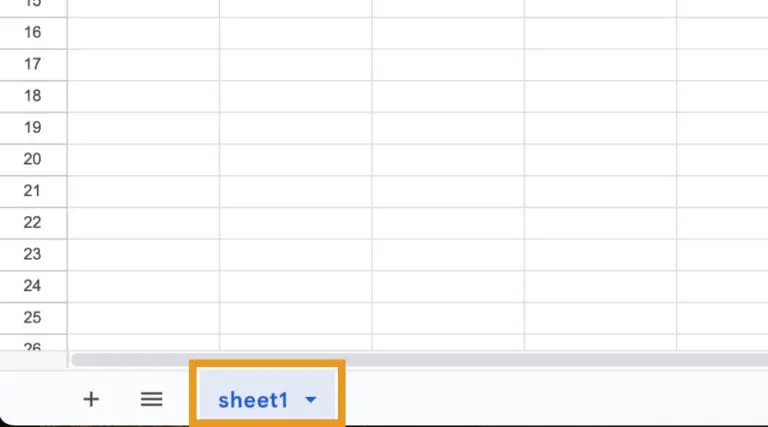Select row 17 via its header
The image size is (768, 427).
point(33,64)
